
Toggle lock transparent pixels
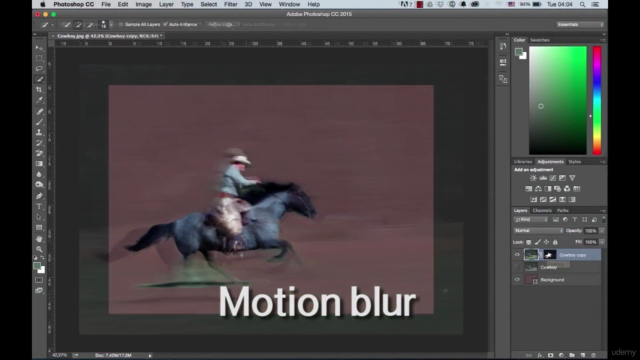[x=529, y=242]
